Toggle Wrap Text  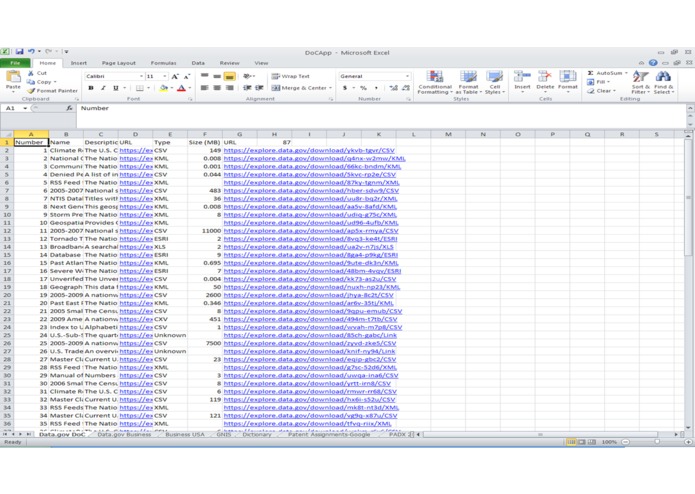(290, 76)
